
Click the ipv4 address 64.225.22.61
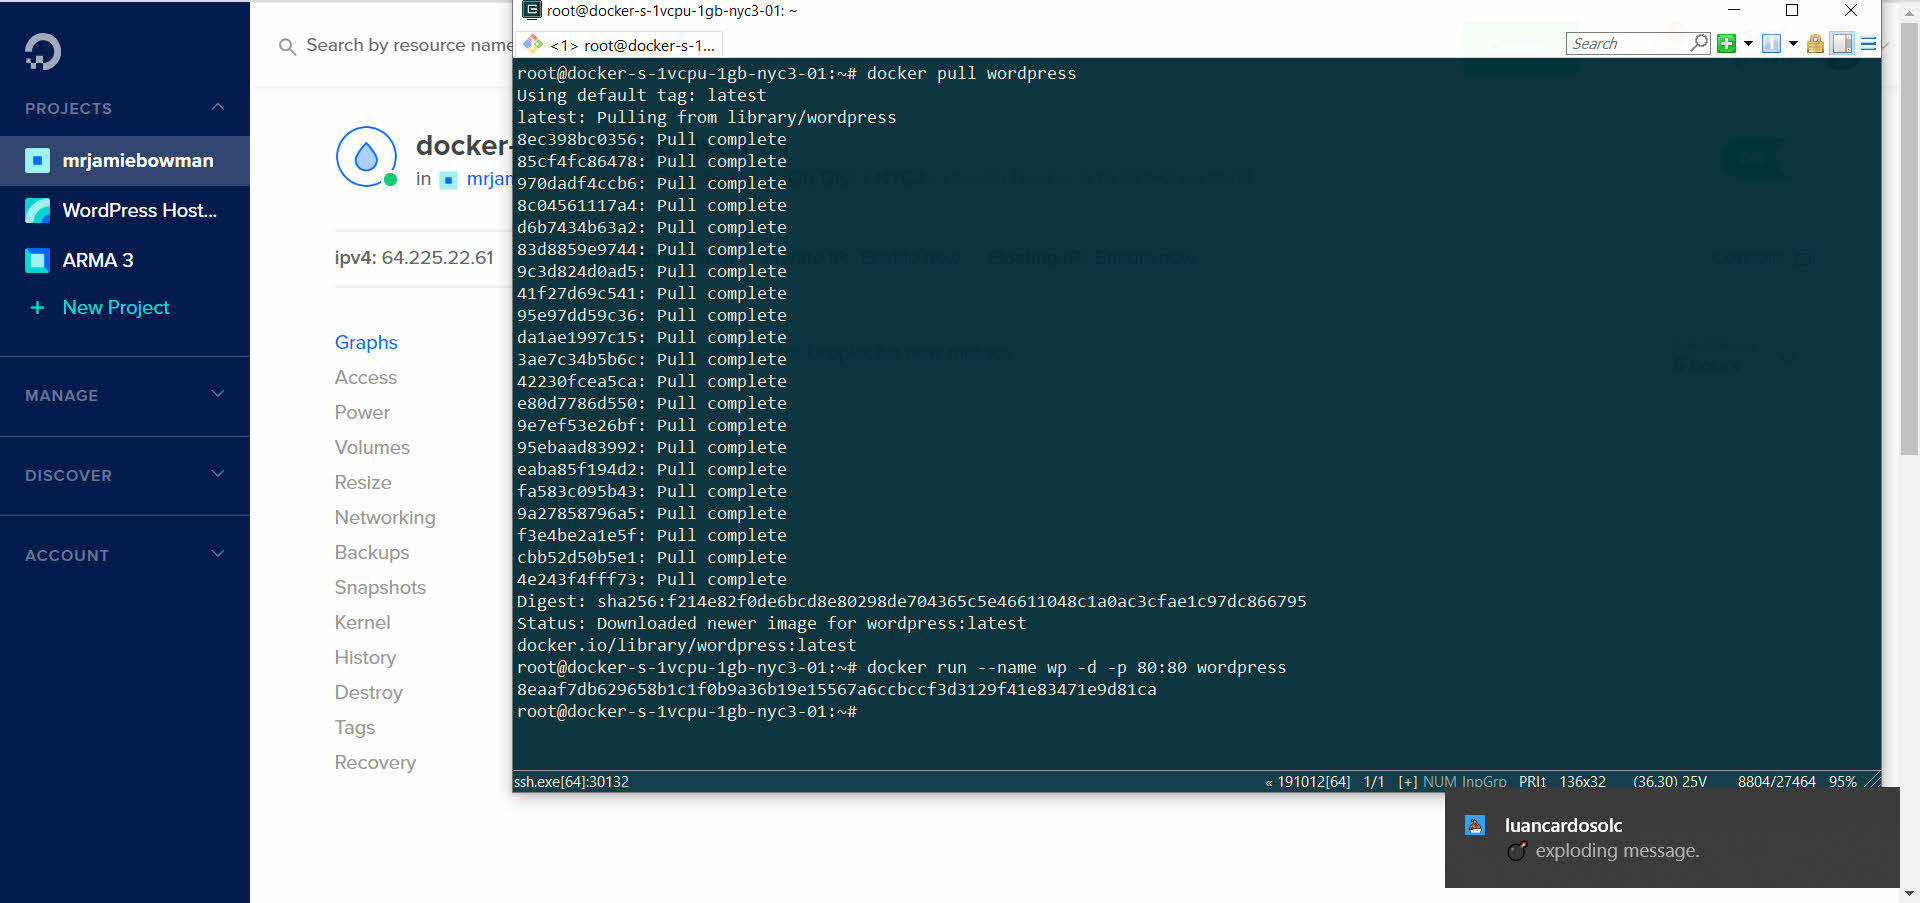(438, 257)
